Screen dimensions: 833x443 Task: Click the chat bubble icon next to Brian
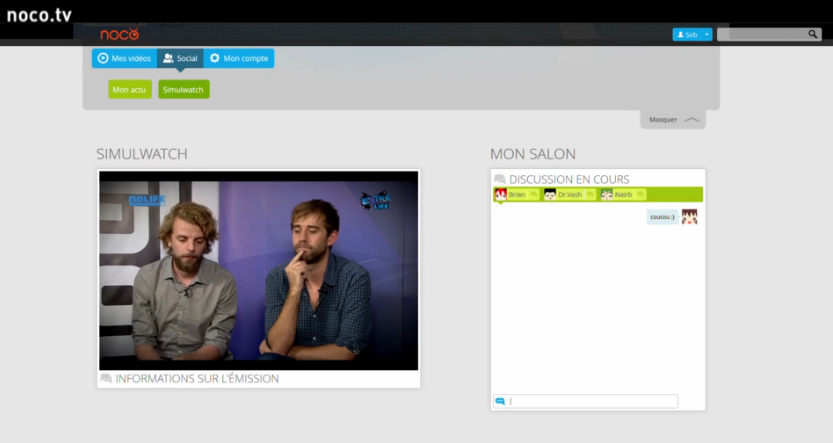click(534, 194)
